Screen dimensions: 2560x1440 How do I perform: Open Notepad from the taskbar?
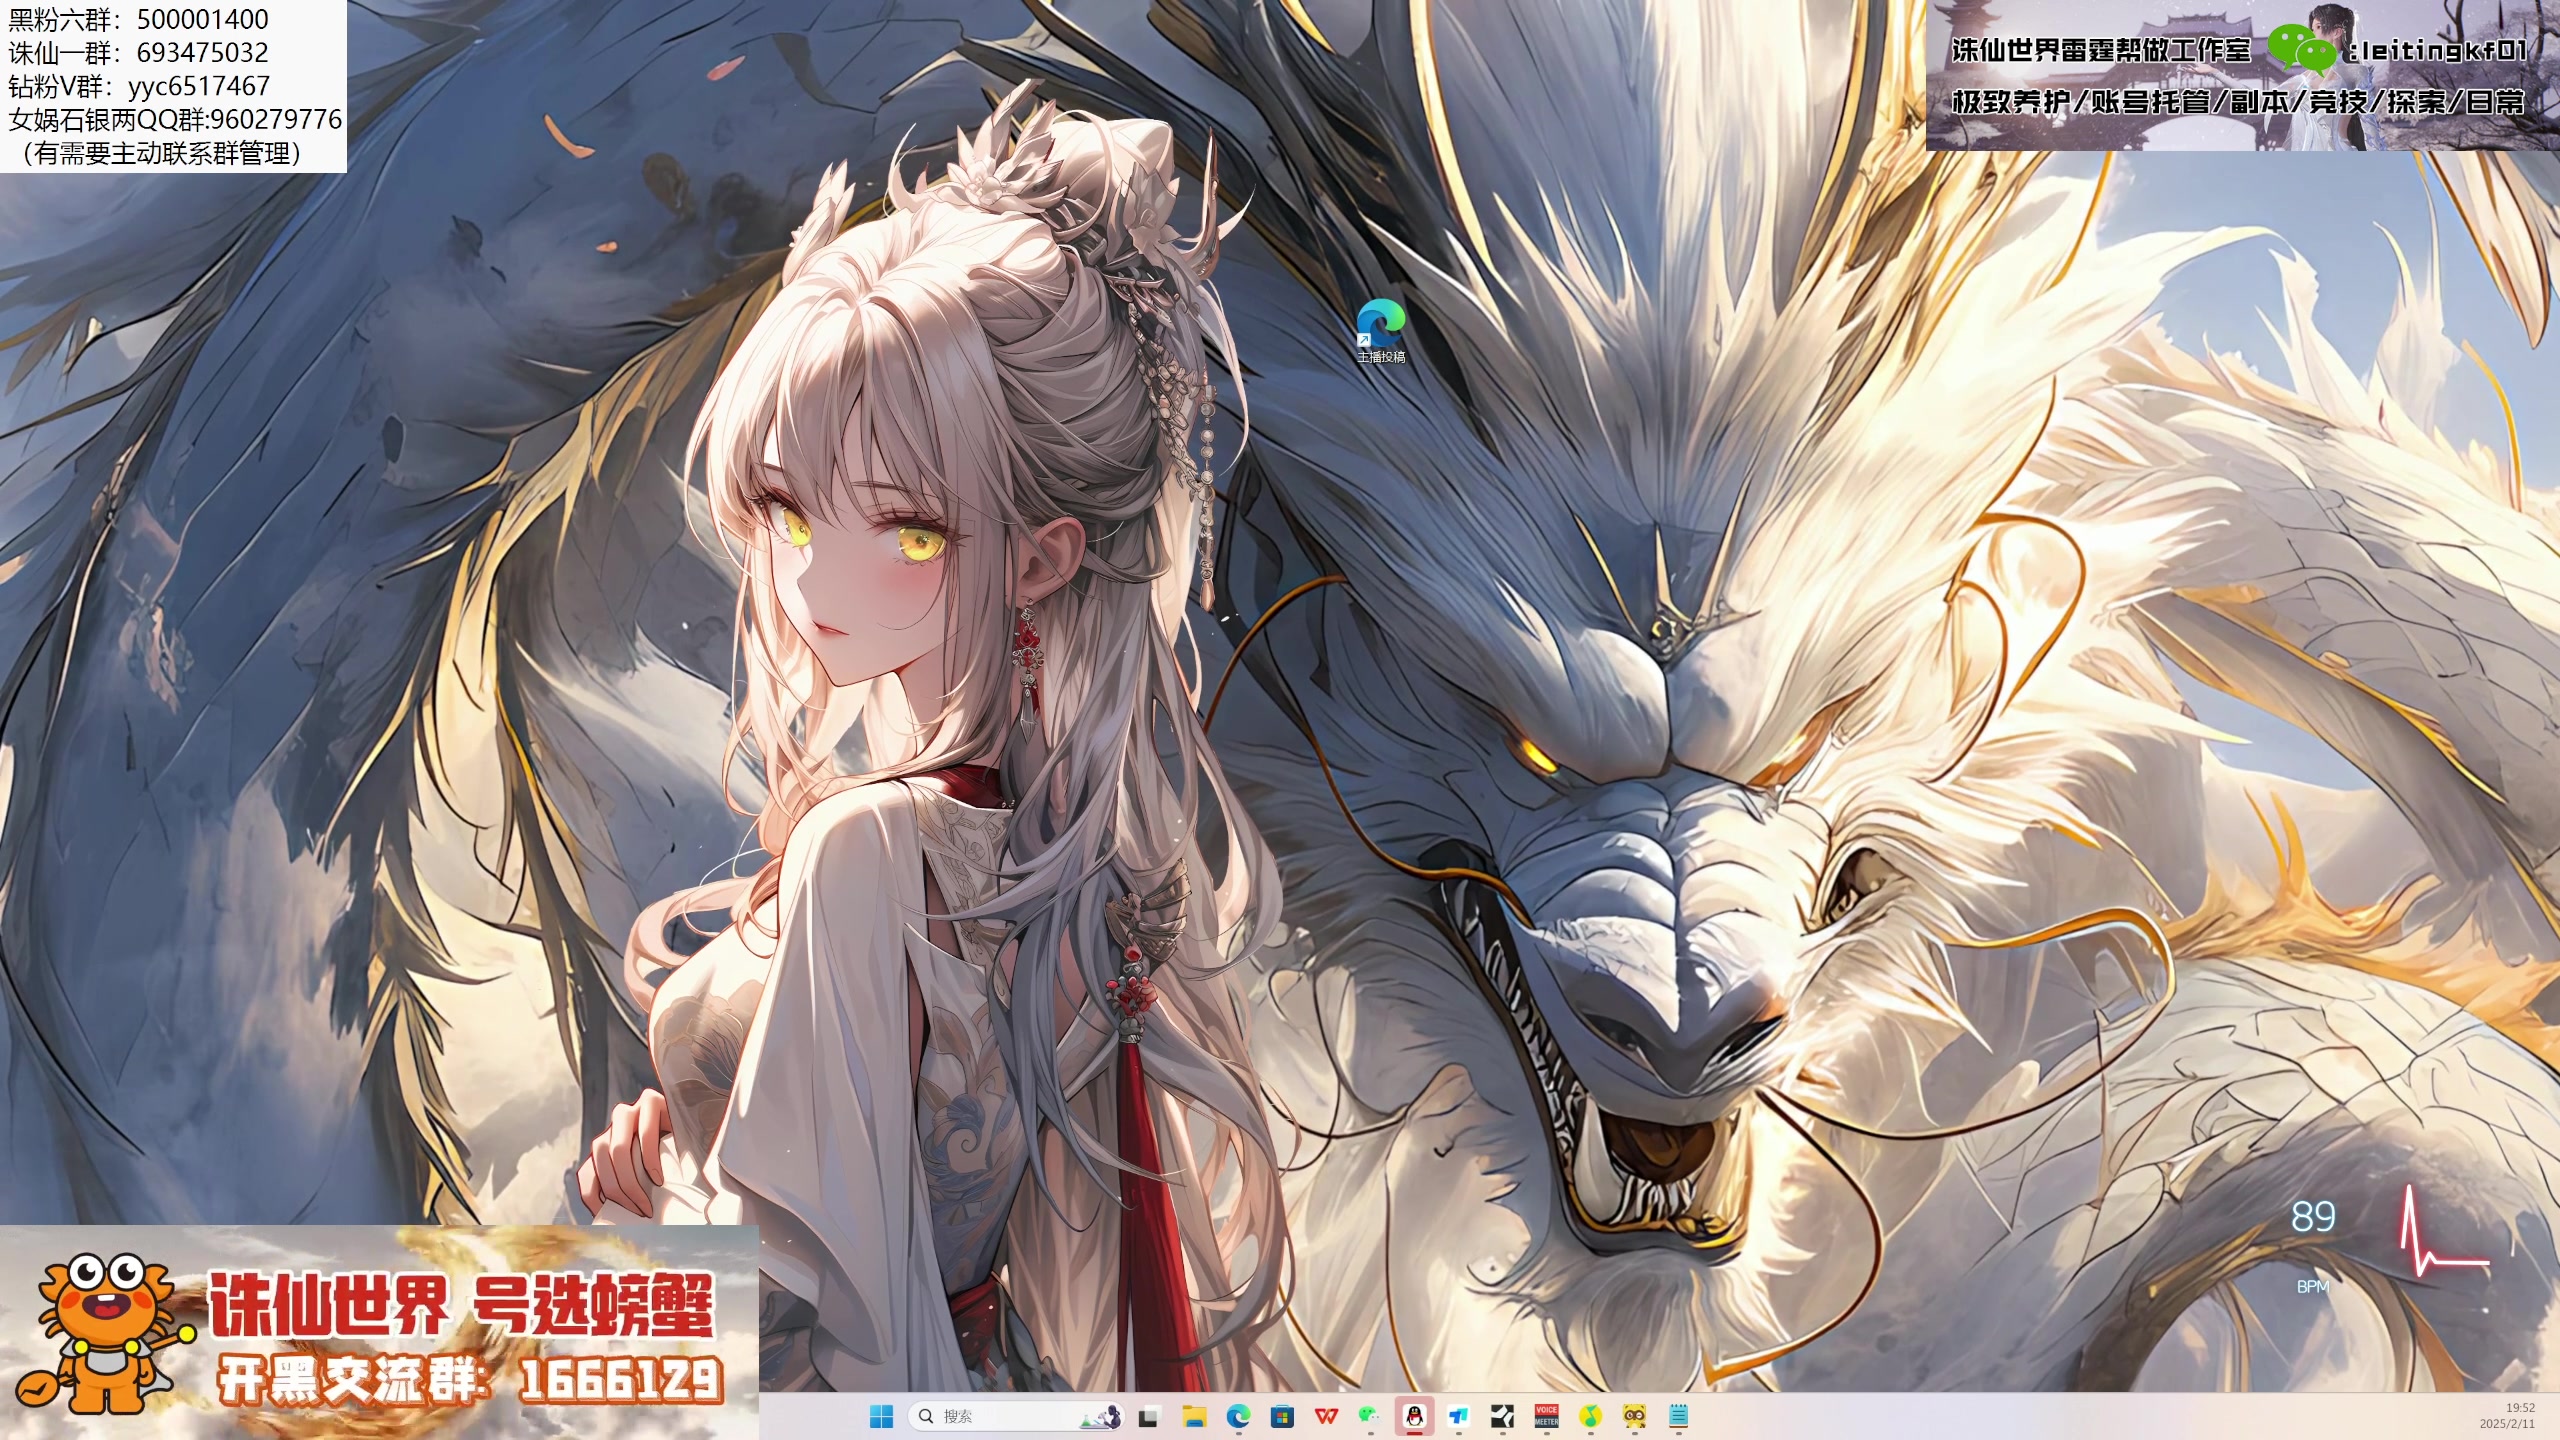(1678, 1417)
